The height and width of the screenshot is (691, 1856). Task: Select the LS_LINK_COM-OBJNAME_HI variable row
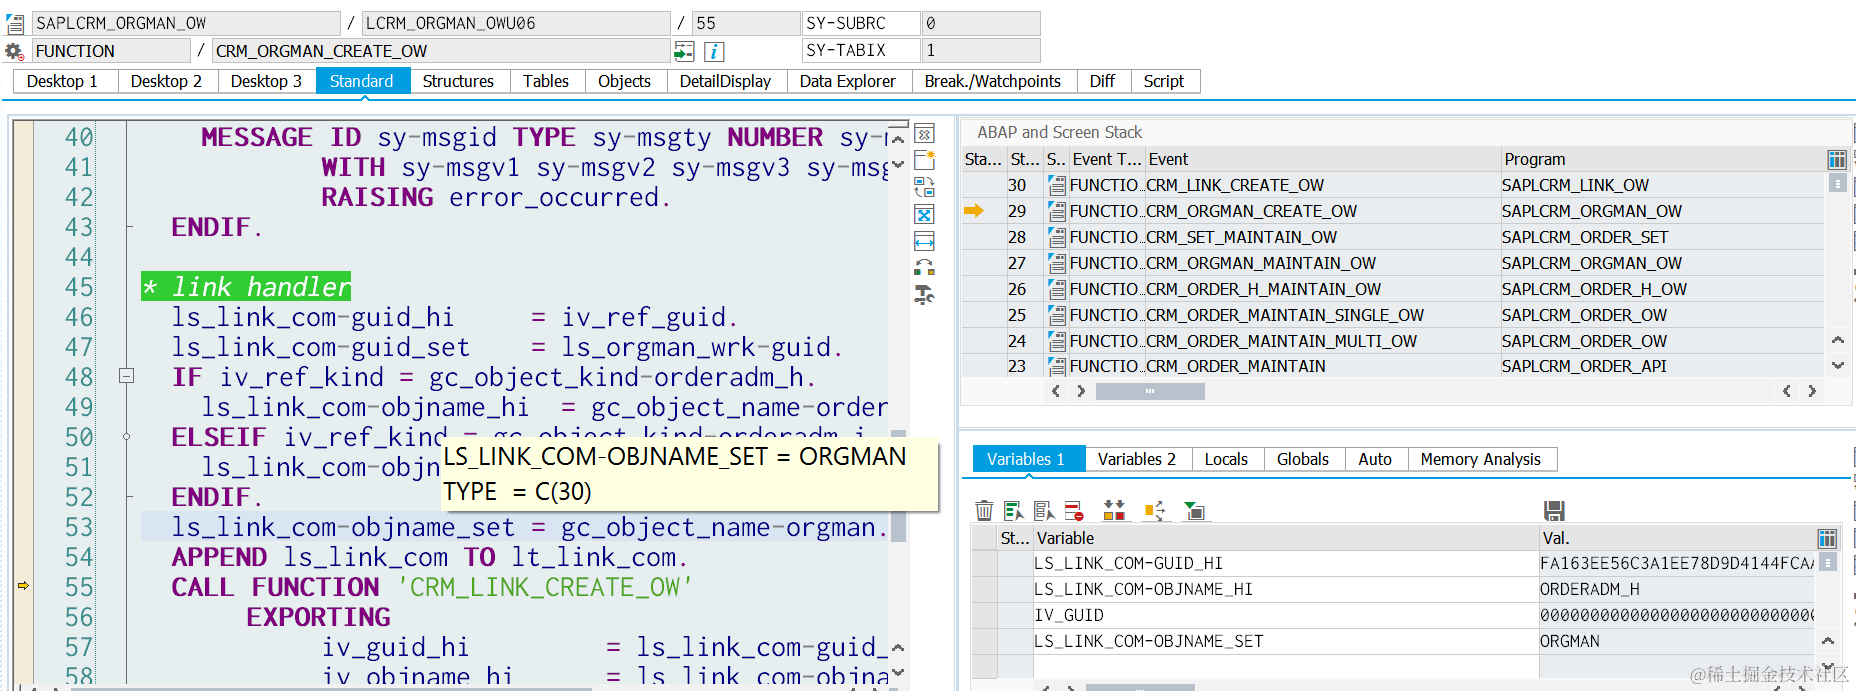(x=1393, y=589)
